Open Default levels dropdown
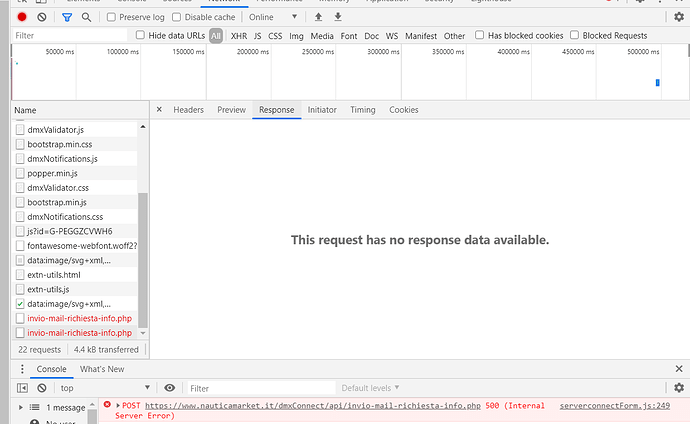 (x=370, y=388)
